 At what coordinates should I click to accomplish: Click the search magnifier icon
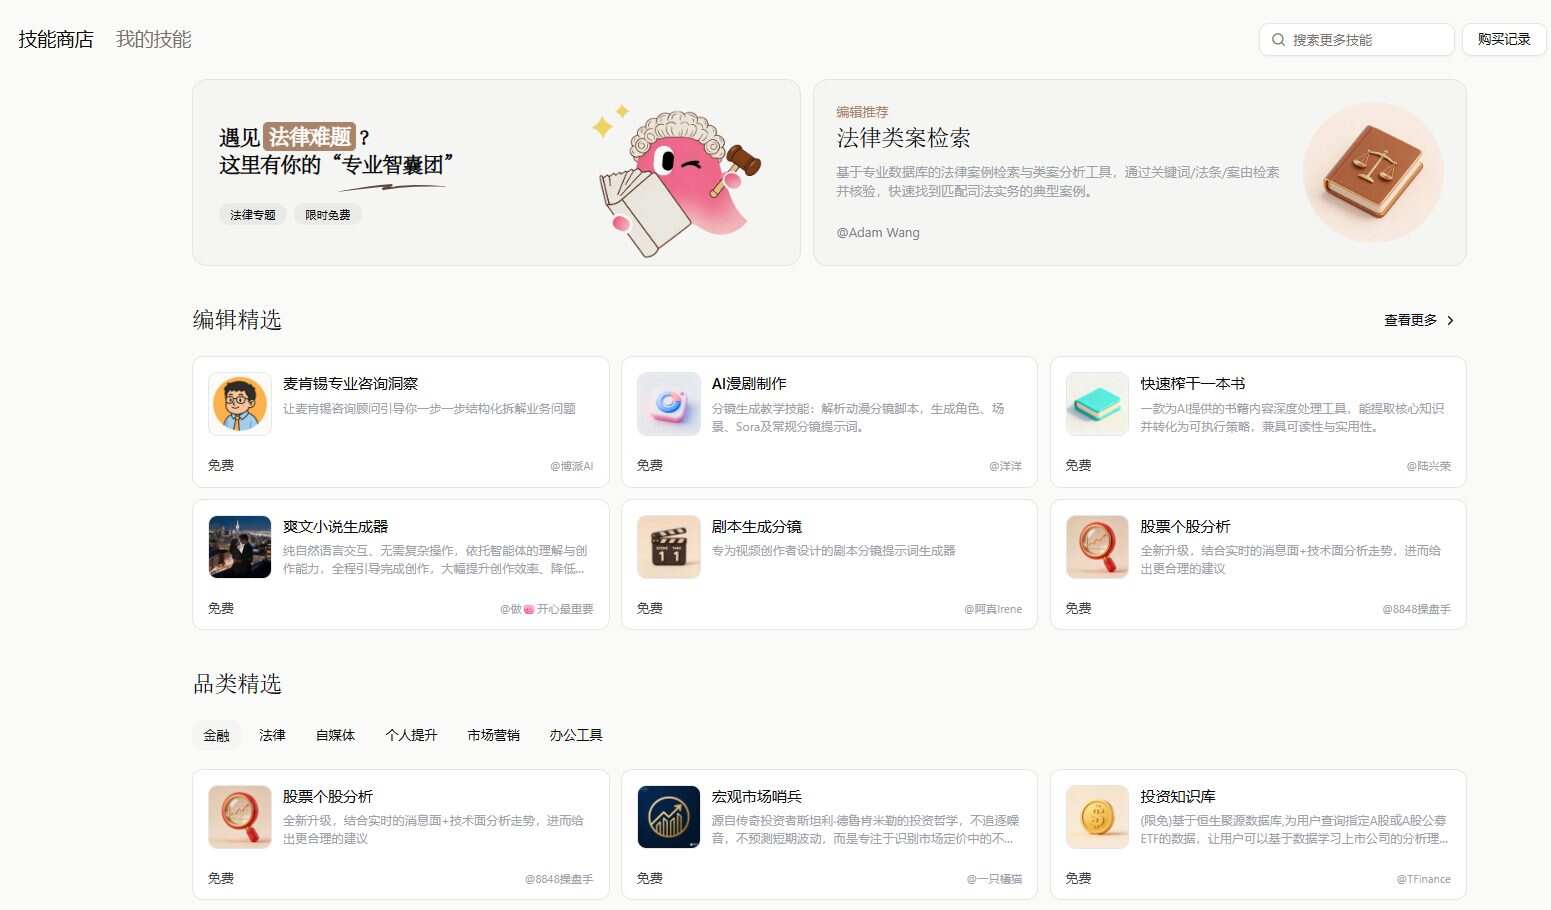coord(1278,39)
